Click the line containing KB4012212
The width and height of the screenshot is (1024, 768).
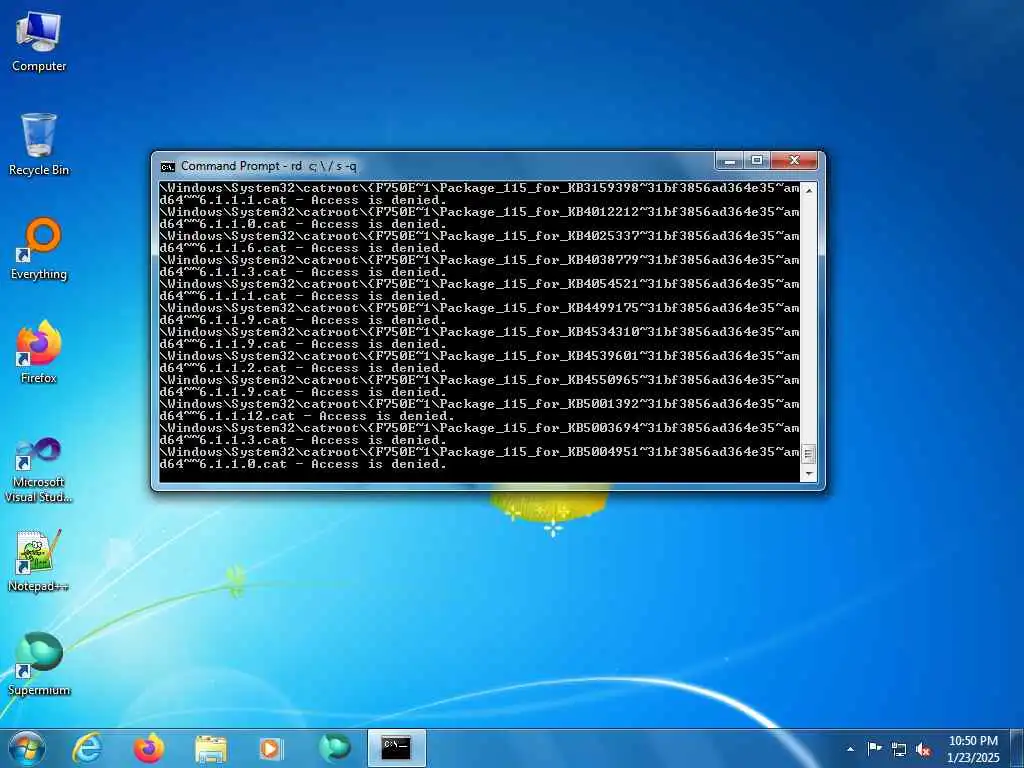point(479,212)
